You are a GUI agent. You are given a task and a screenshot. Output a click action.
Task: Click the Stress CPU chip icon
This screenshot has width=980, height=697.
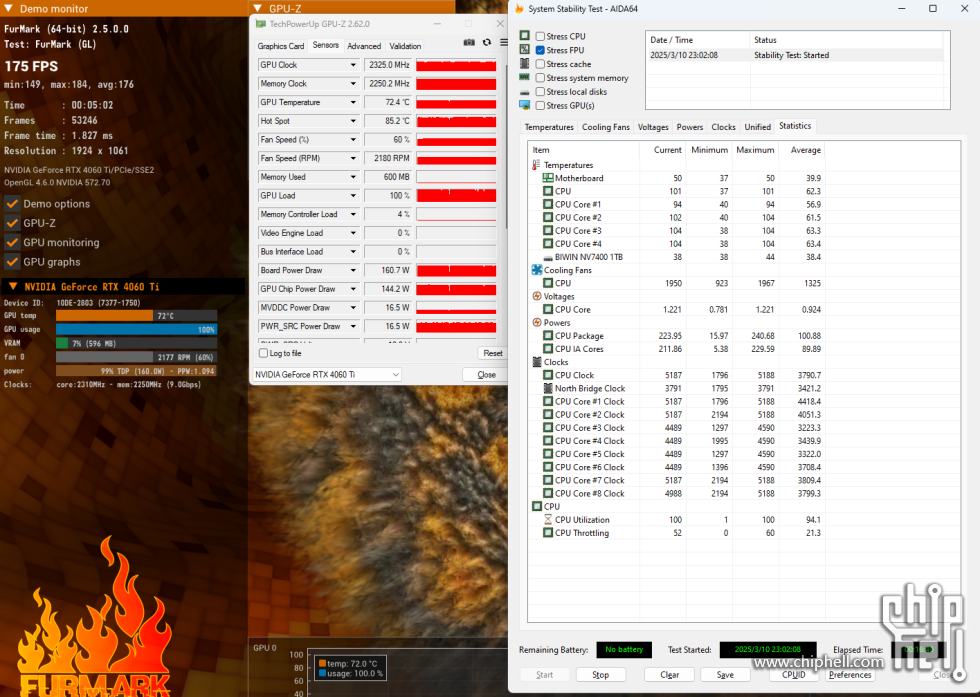pos(524,36)
